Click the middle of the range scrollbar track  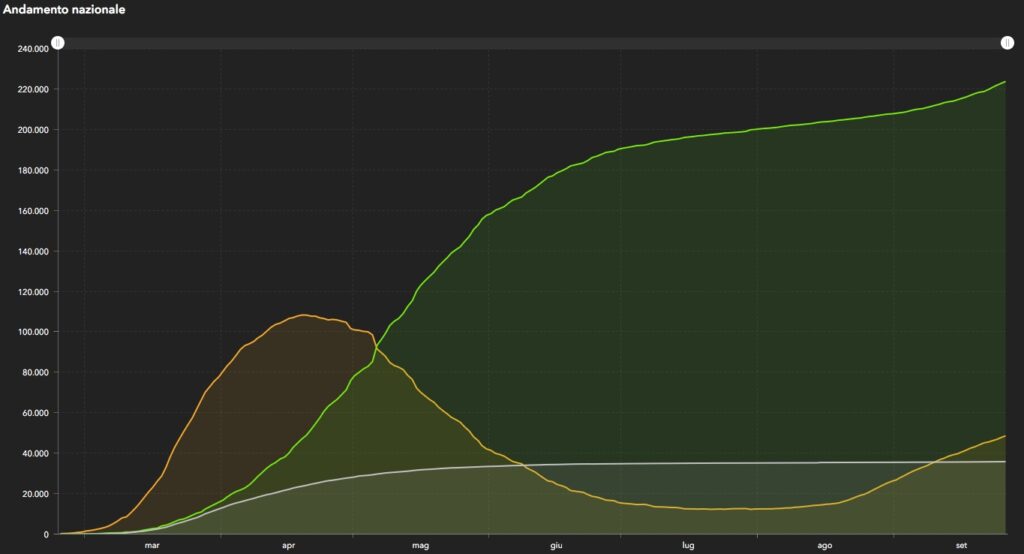[532, 43]
